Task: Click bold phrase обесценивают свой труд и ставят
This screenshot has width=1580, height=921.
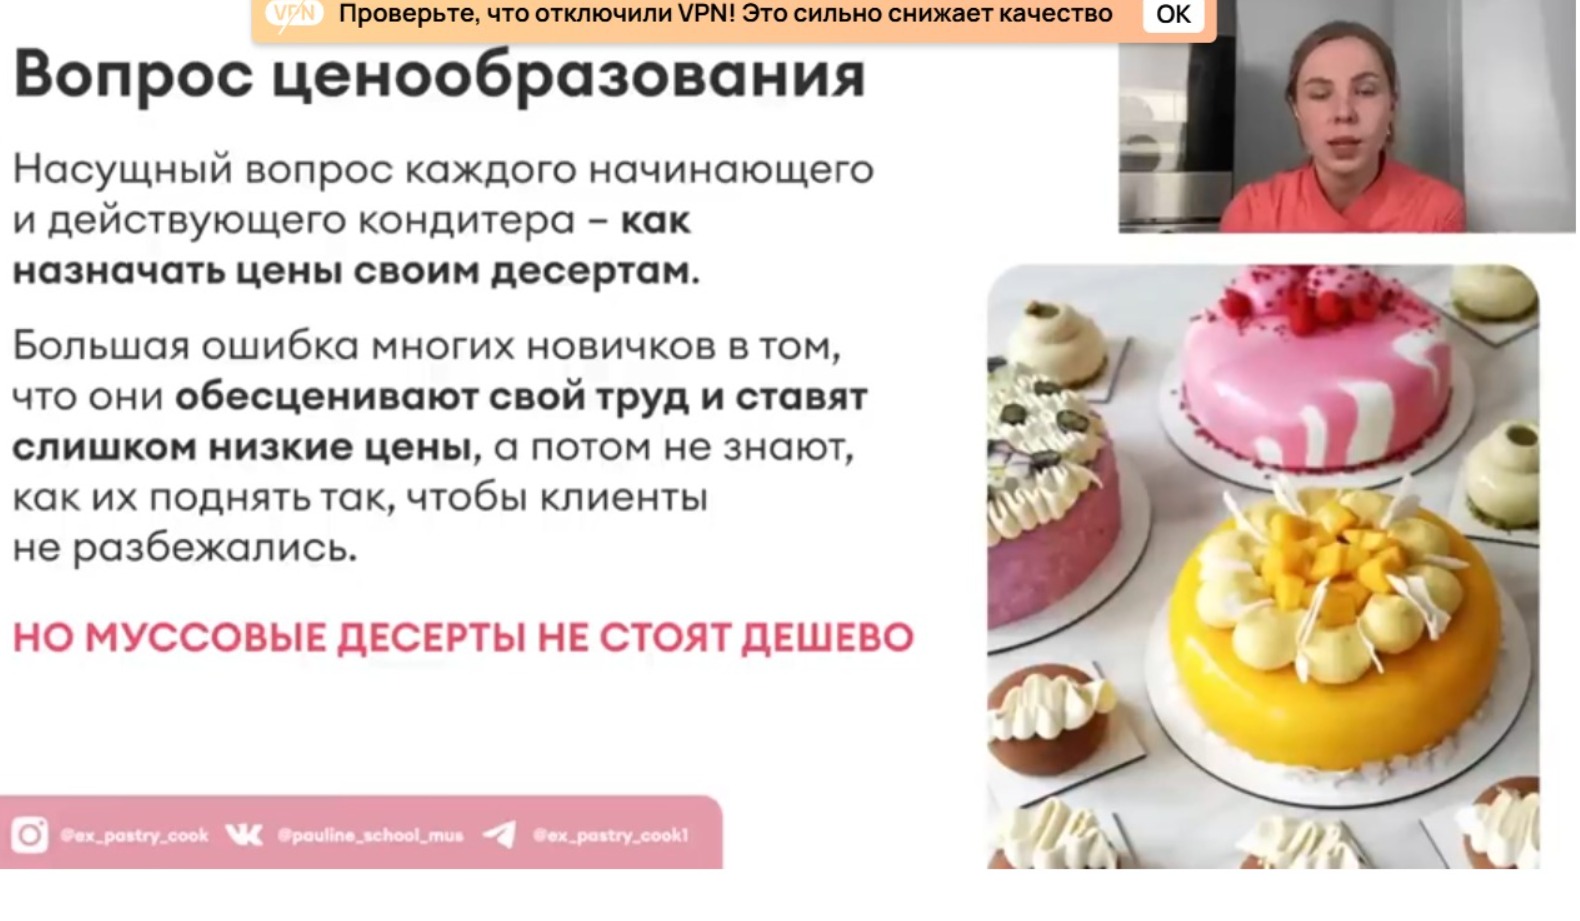Action: point(521,397)
